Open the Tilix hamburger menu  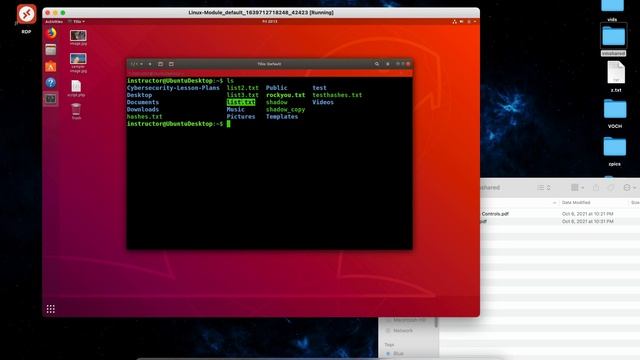[x=388, y=64]
